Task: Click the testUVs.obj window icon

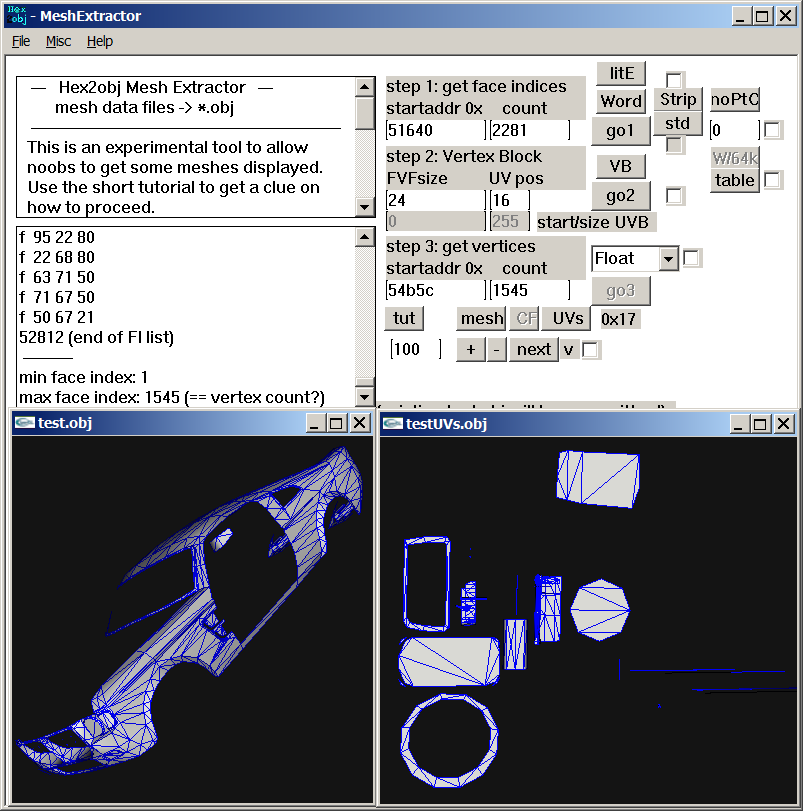Action: tap(391, 423)
